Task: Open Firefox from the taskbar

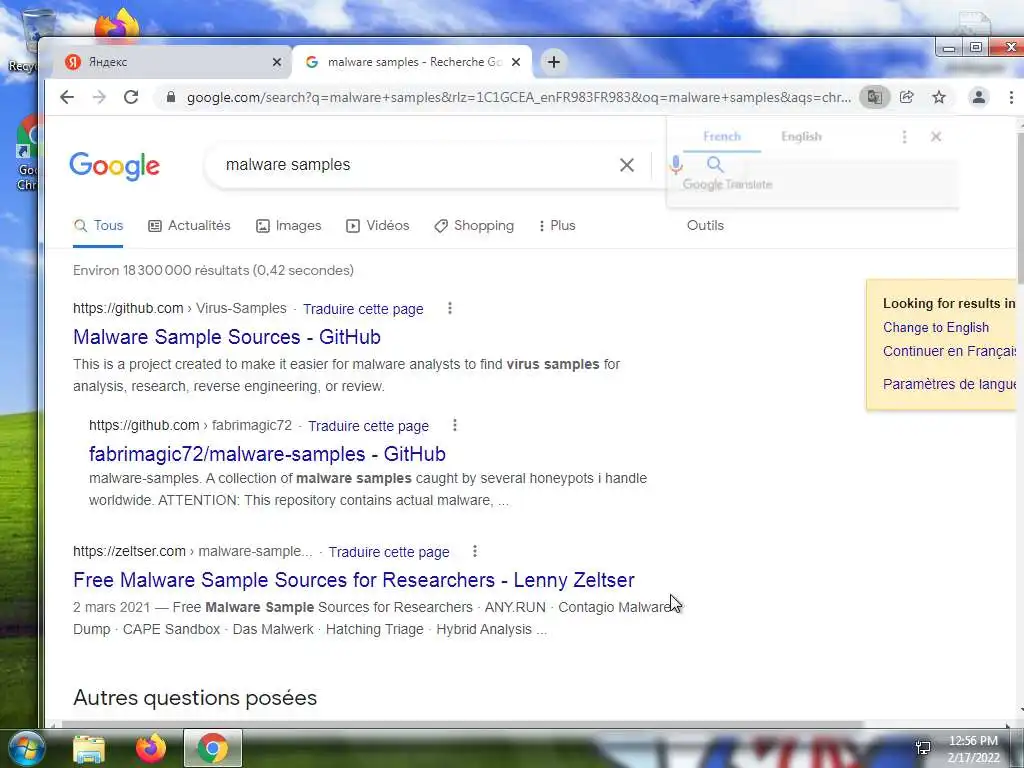Action: pyautogui.click(x=151, y=748)
